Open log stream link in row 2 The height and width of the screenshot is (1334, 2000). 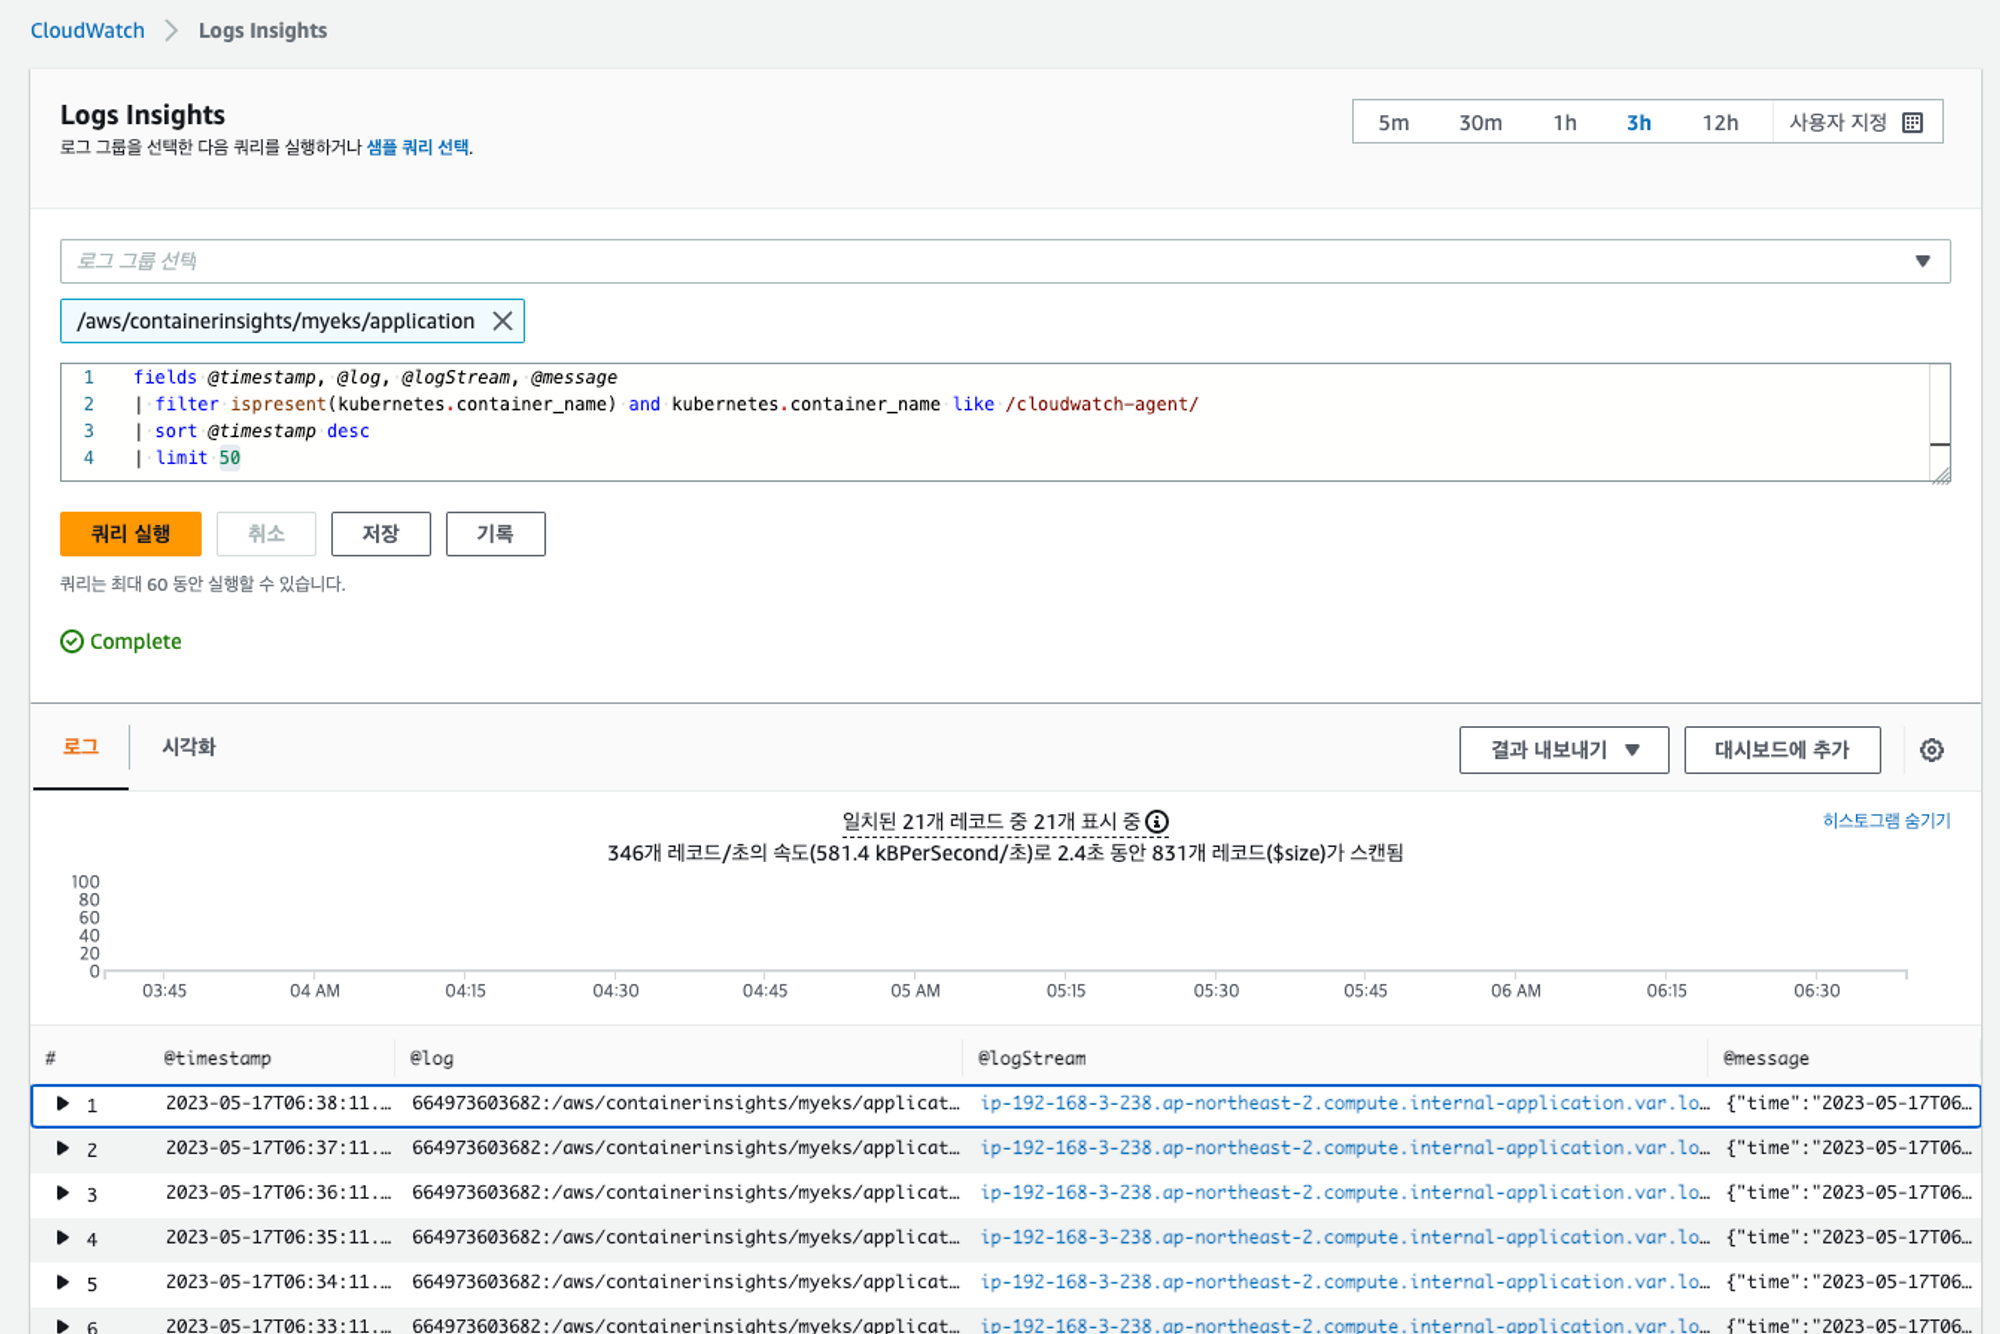[x=1344, y=1148]
